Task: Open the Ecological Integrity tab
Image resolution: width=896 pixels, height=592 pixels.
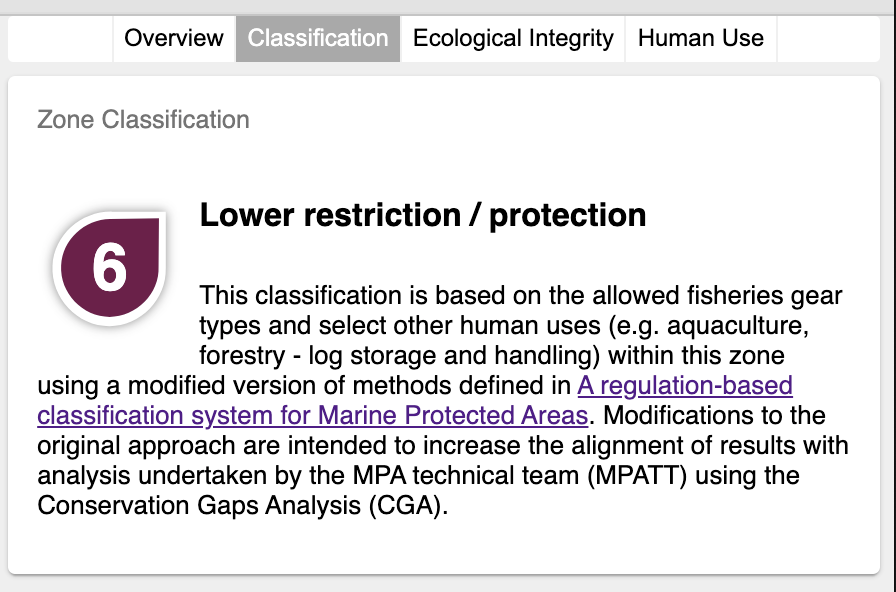Action: 514,38
